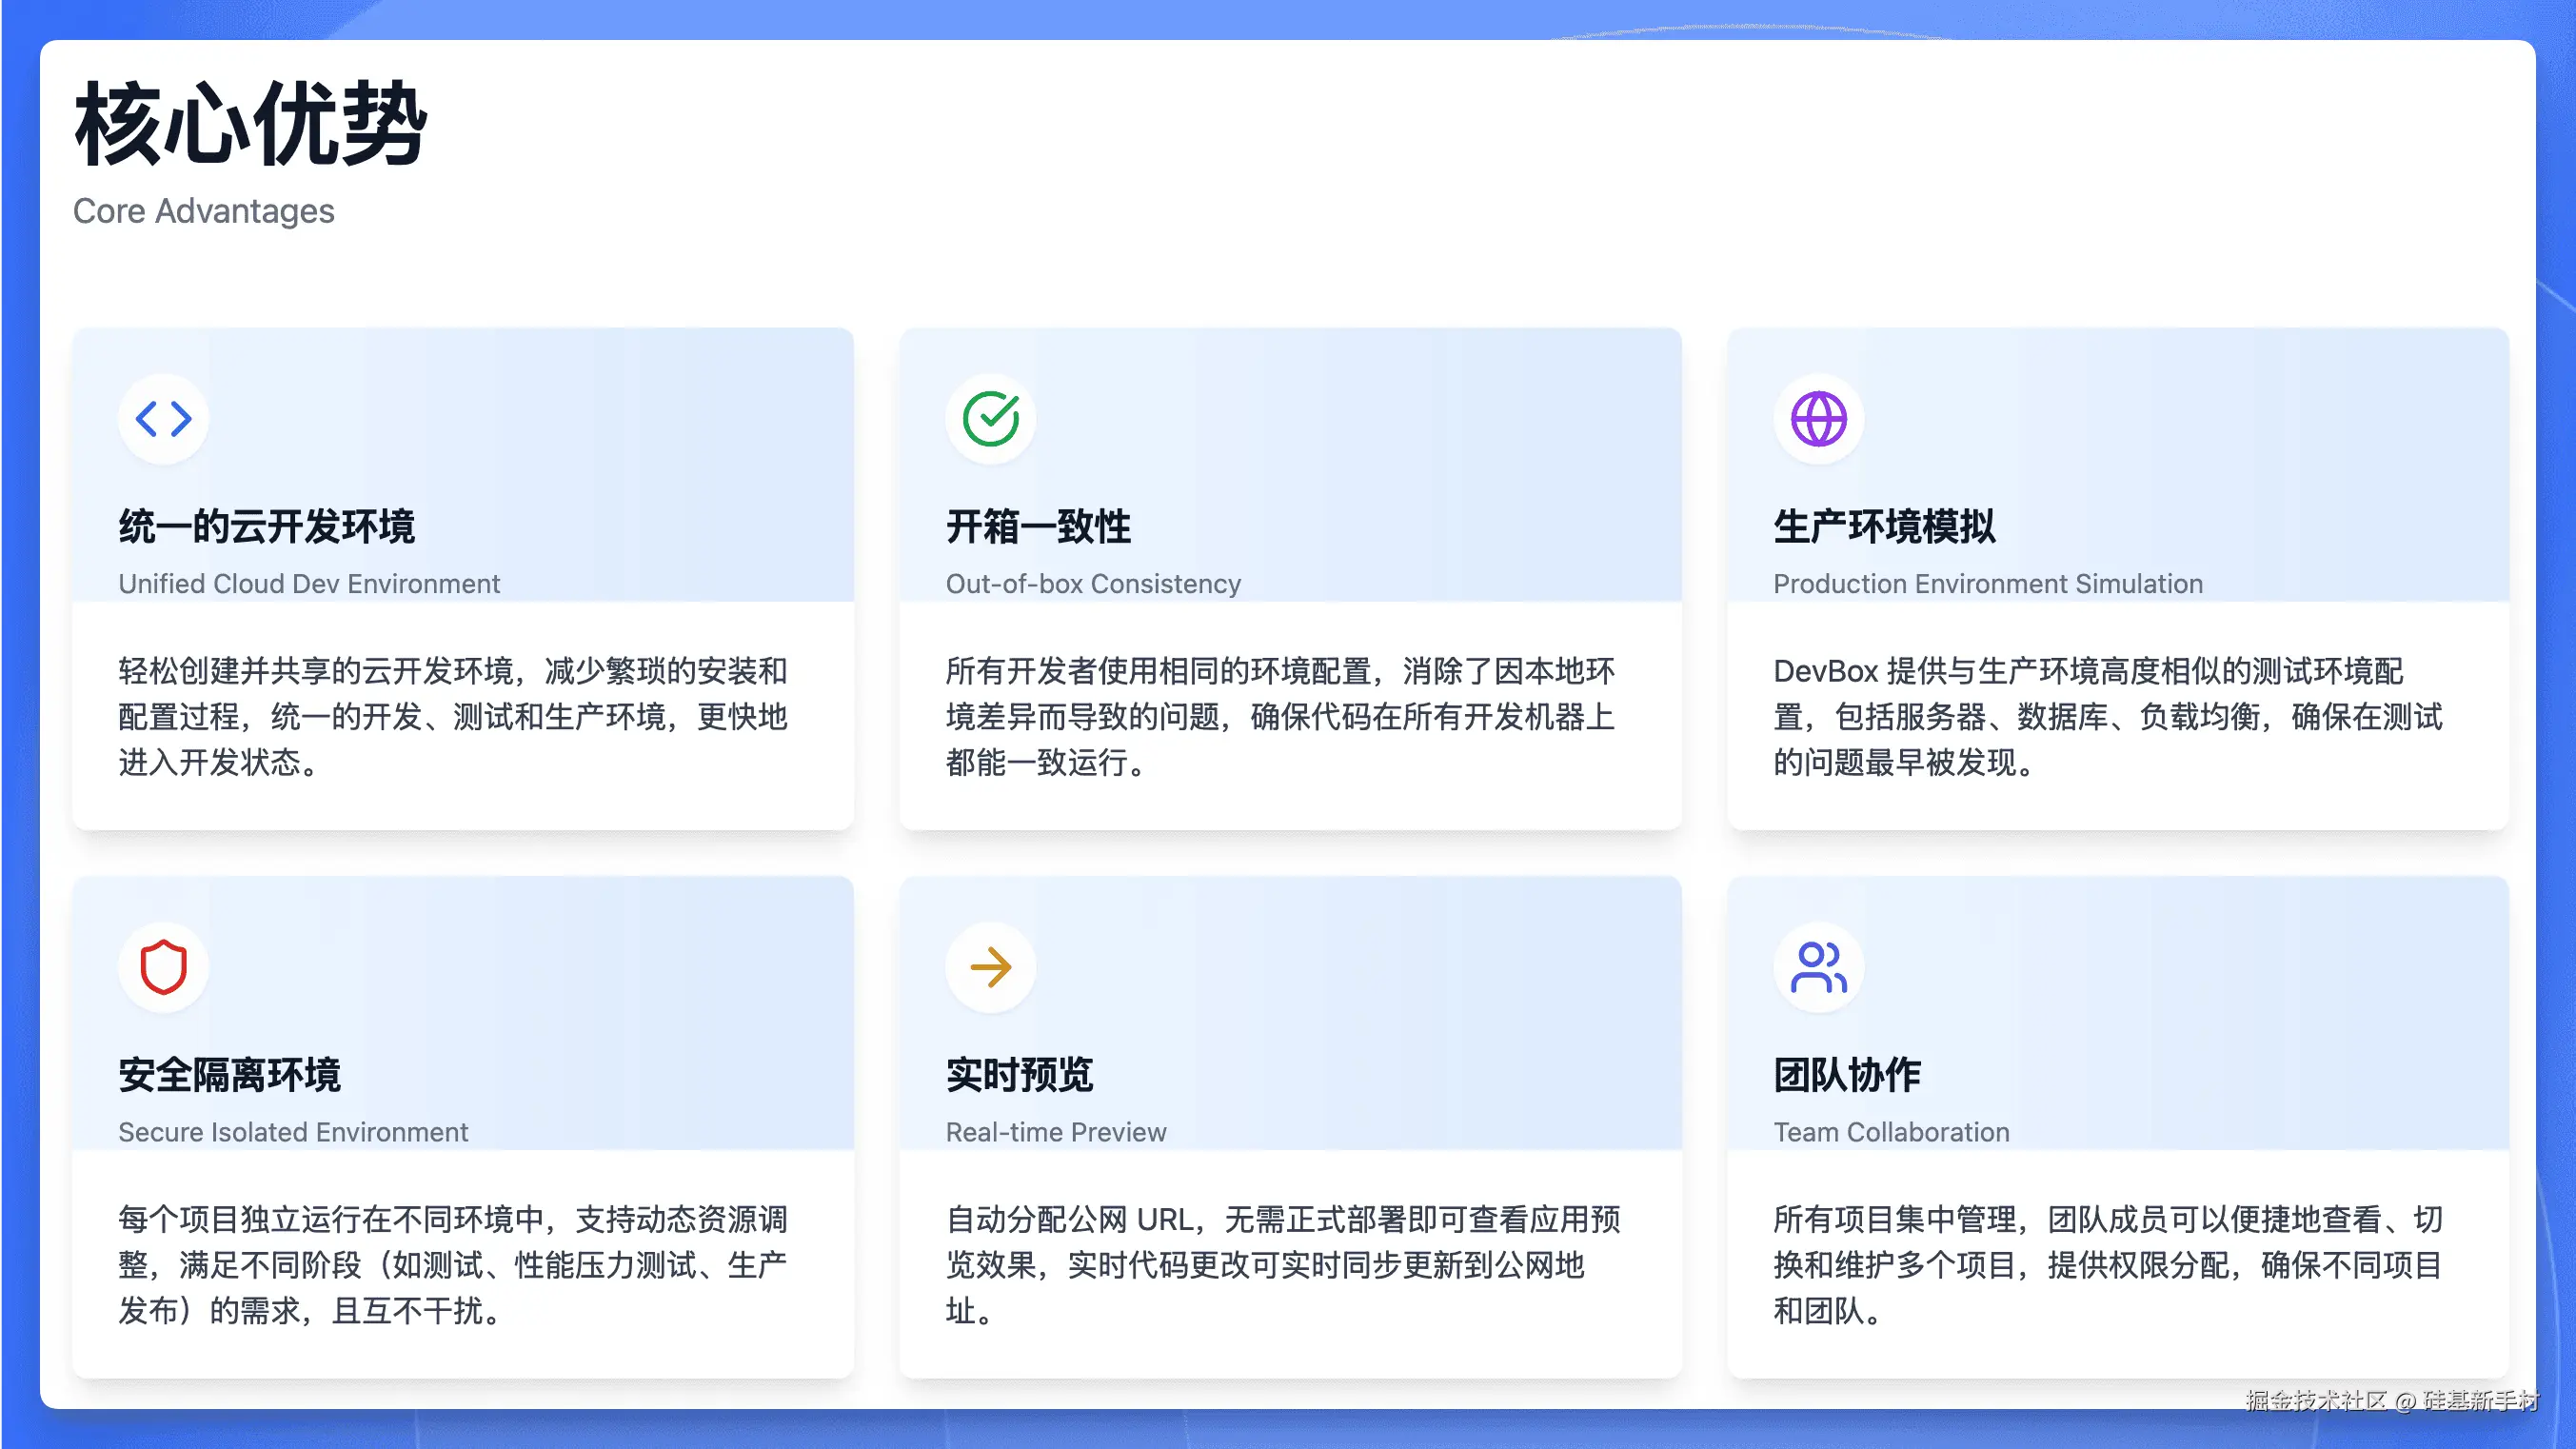Click the blue code brackets icon
Viewport: 2576px width, 1449px height.
pyautogui.click(x=163, y=419)
